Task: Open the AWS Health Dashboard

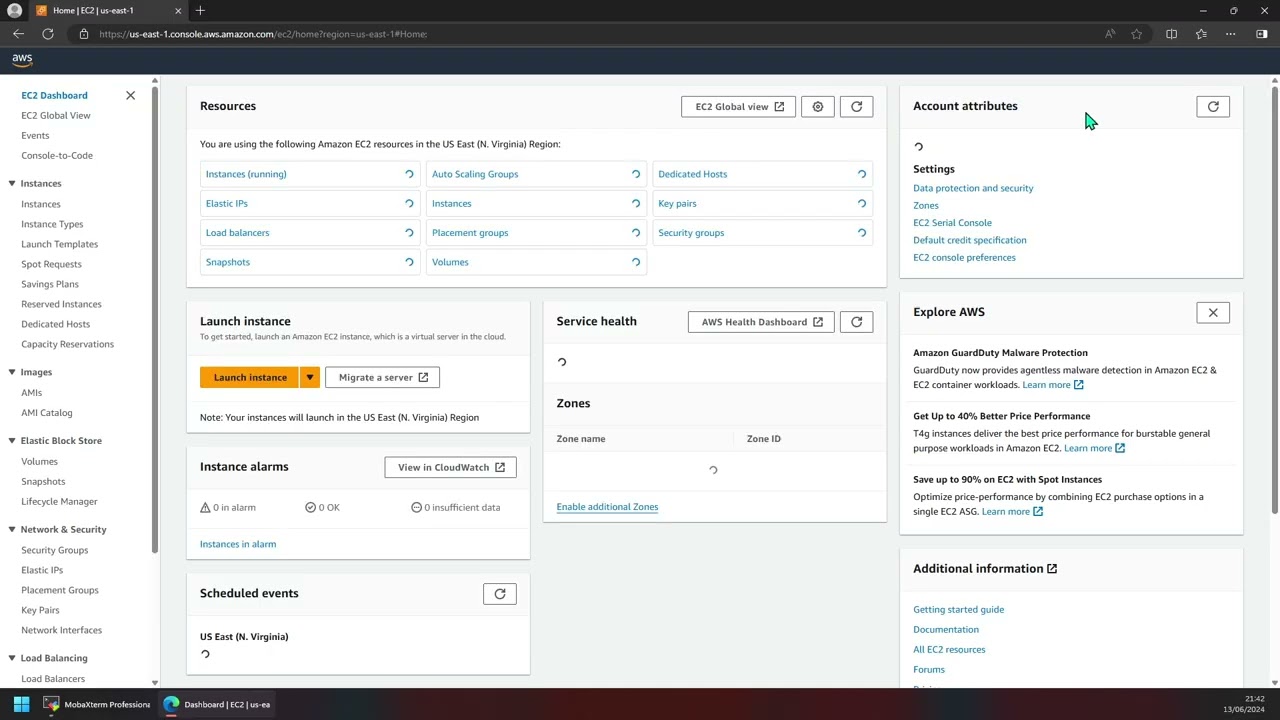Action: coord(761,322)
